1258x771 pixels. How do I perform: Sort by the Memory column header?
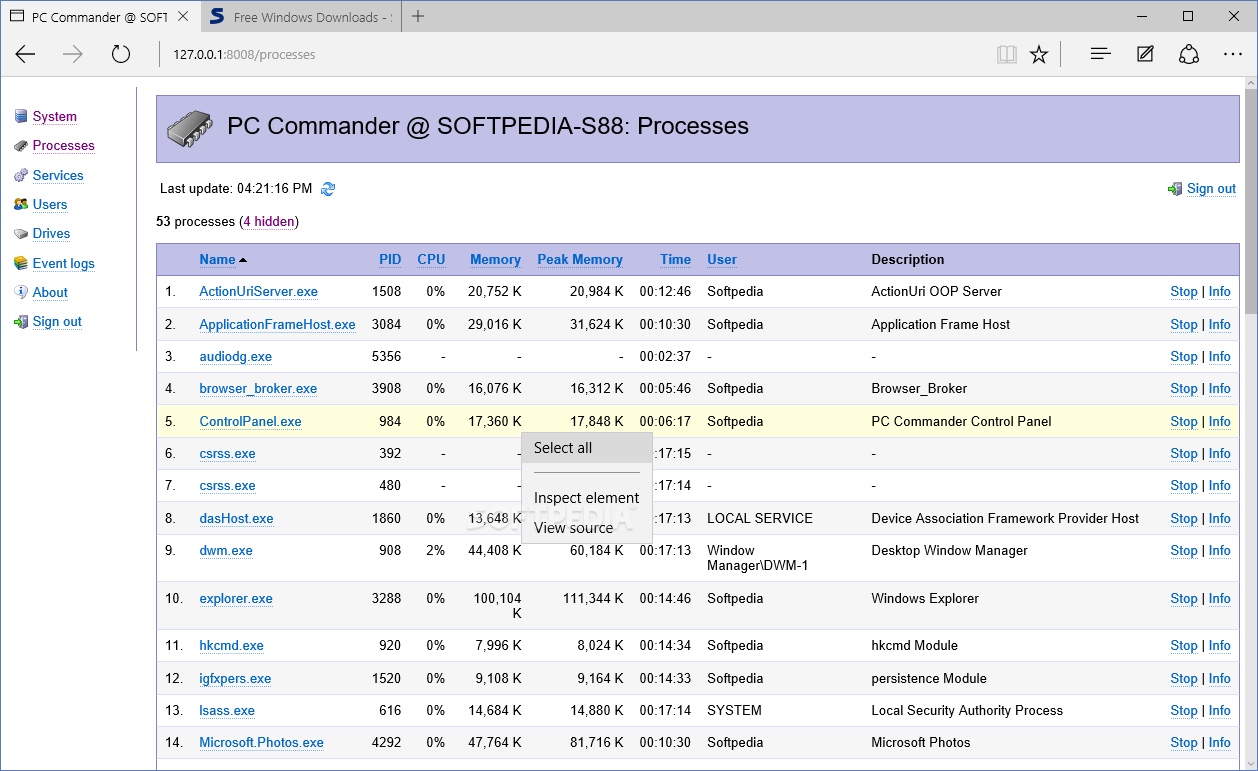tap(495, 259)
